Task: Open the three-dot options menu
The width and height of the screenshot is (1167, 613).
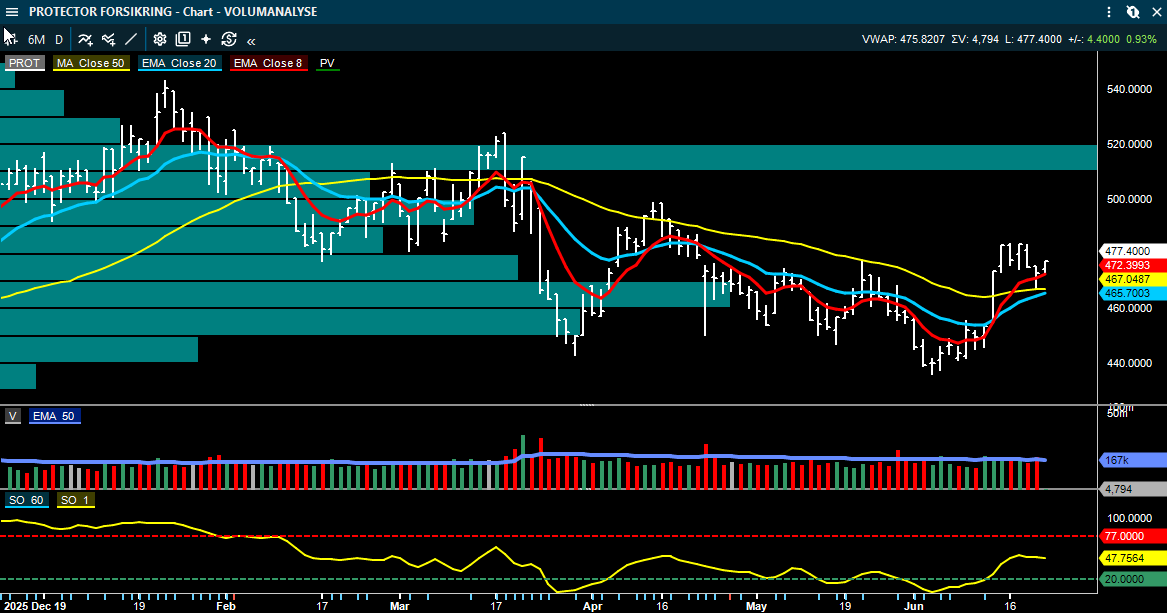Action: tap(1109, 12)
